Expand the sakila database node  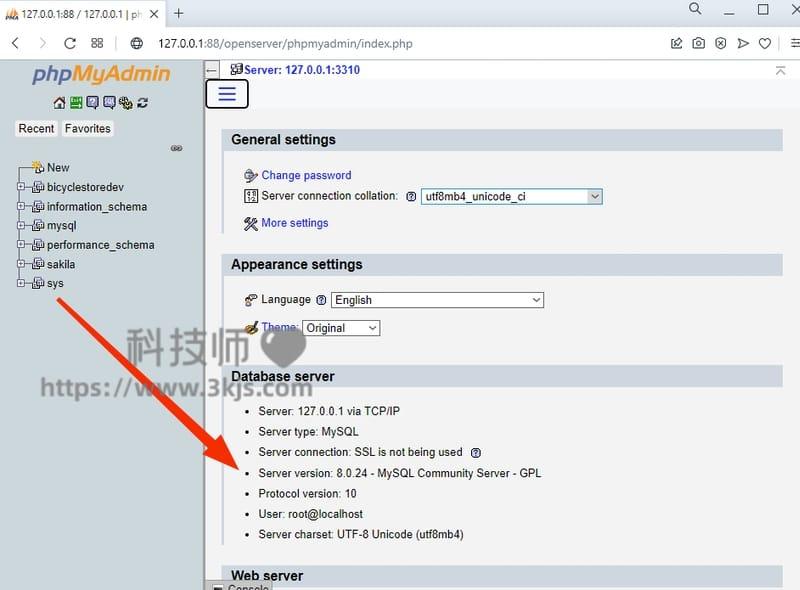pos(21,263)
